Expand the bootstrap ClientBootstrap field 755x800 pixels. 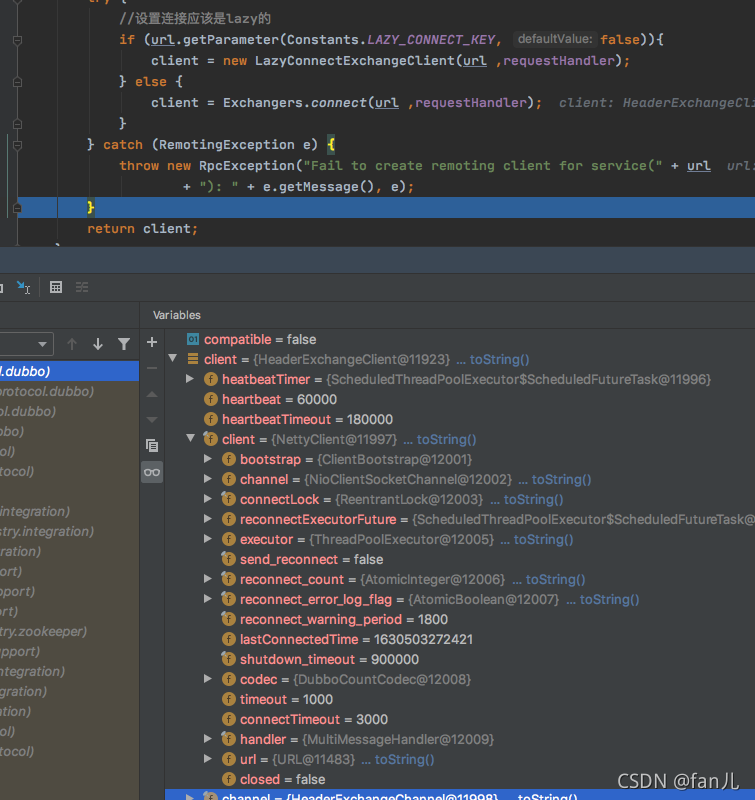click(208, 459)
